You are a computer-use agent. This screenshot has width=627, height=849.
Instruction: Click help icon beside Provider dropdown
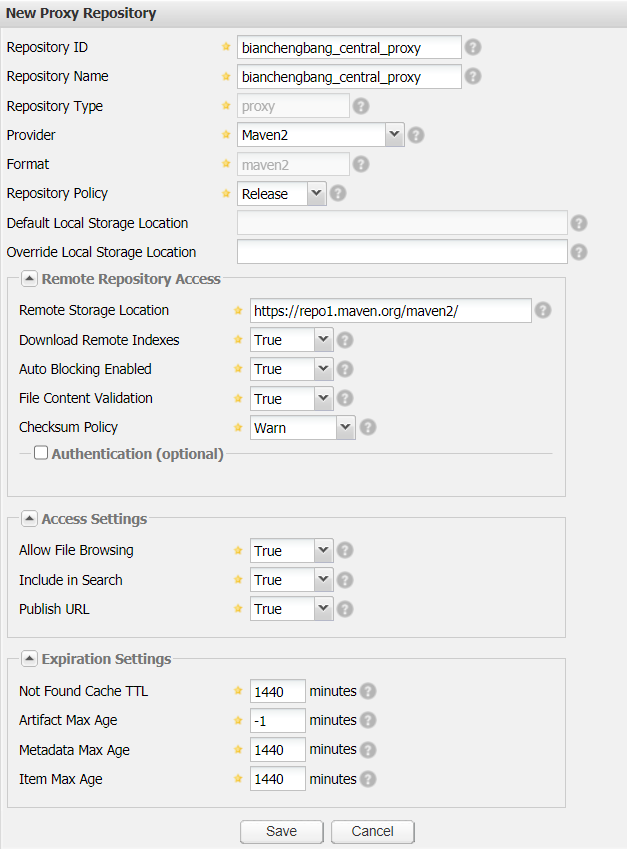click(416, 135)
